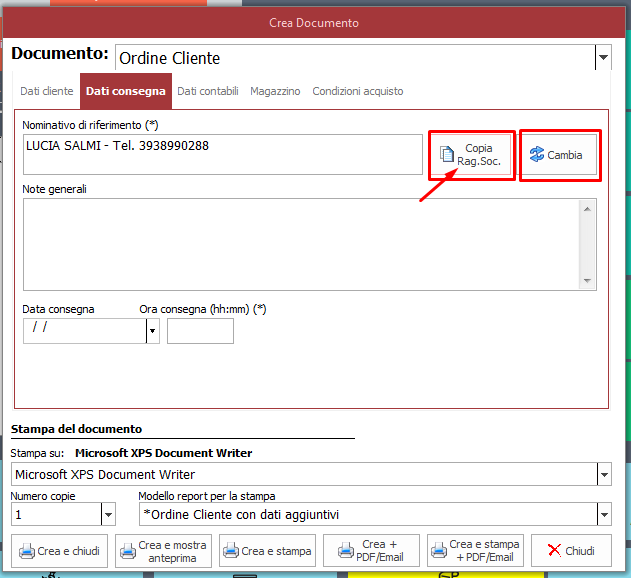
Task: Click Crea e stampa button
Action: (x=267, y=551)
